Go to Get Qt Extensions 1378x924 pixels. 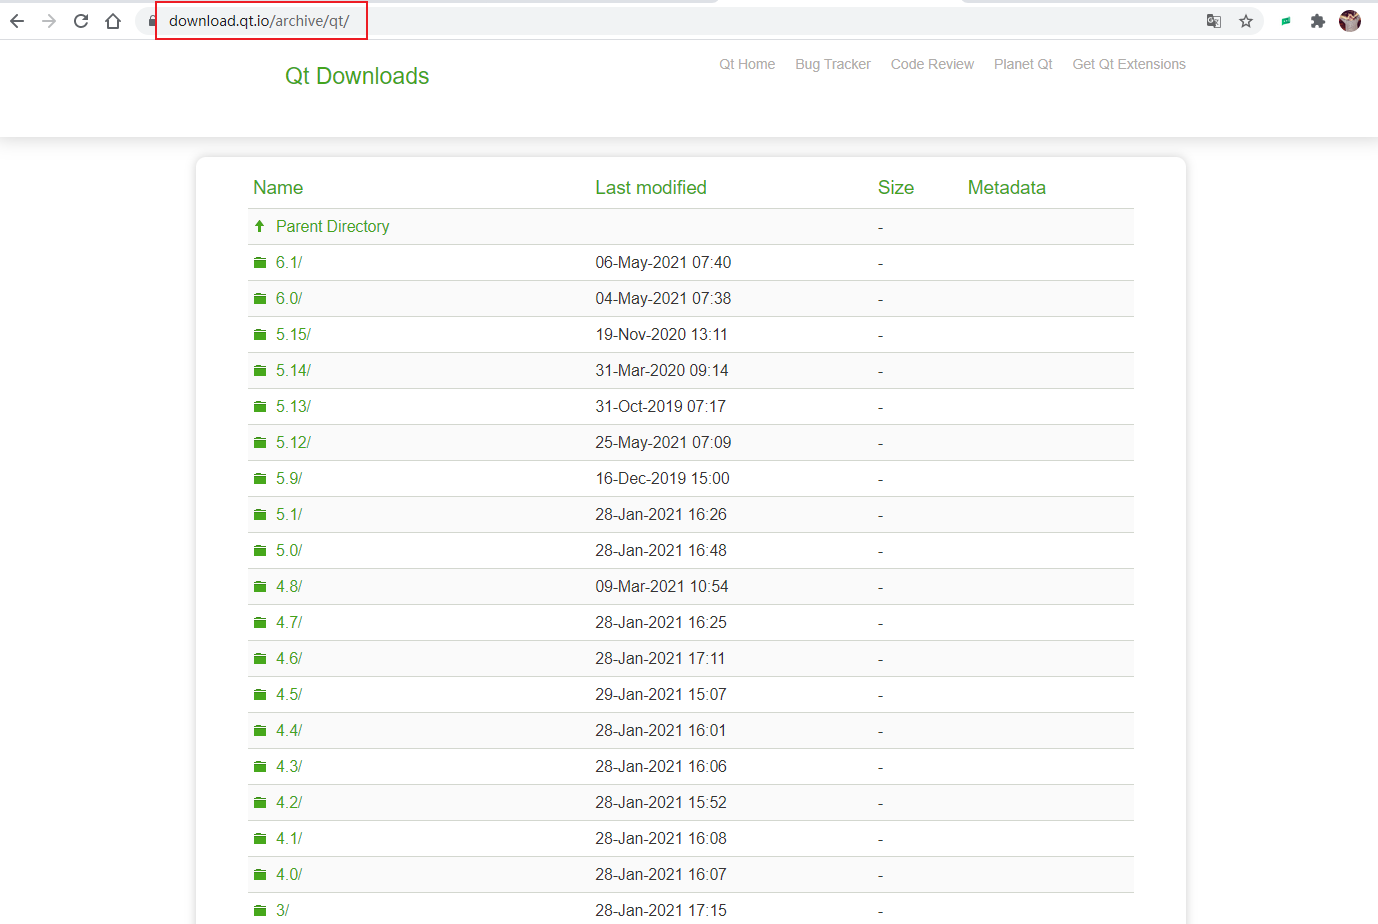pyautogui.click(x=1128, y=64)
